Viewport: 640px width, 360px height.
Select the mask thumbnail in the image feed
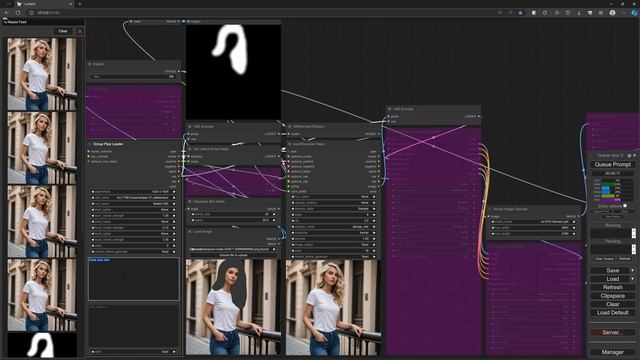pos(42,345)
